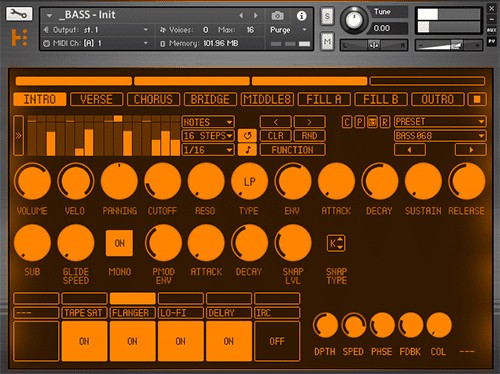Image resolution: width=500 pixels, height=374 pixels.
Task: Open the NOTES dropdown
Action: 208,122
